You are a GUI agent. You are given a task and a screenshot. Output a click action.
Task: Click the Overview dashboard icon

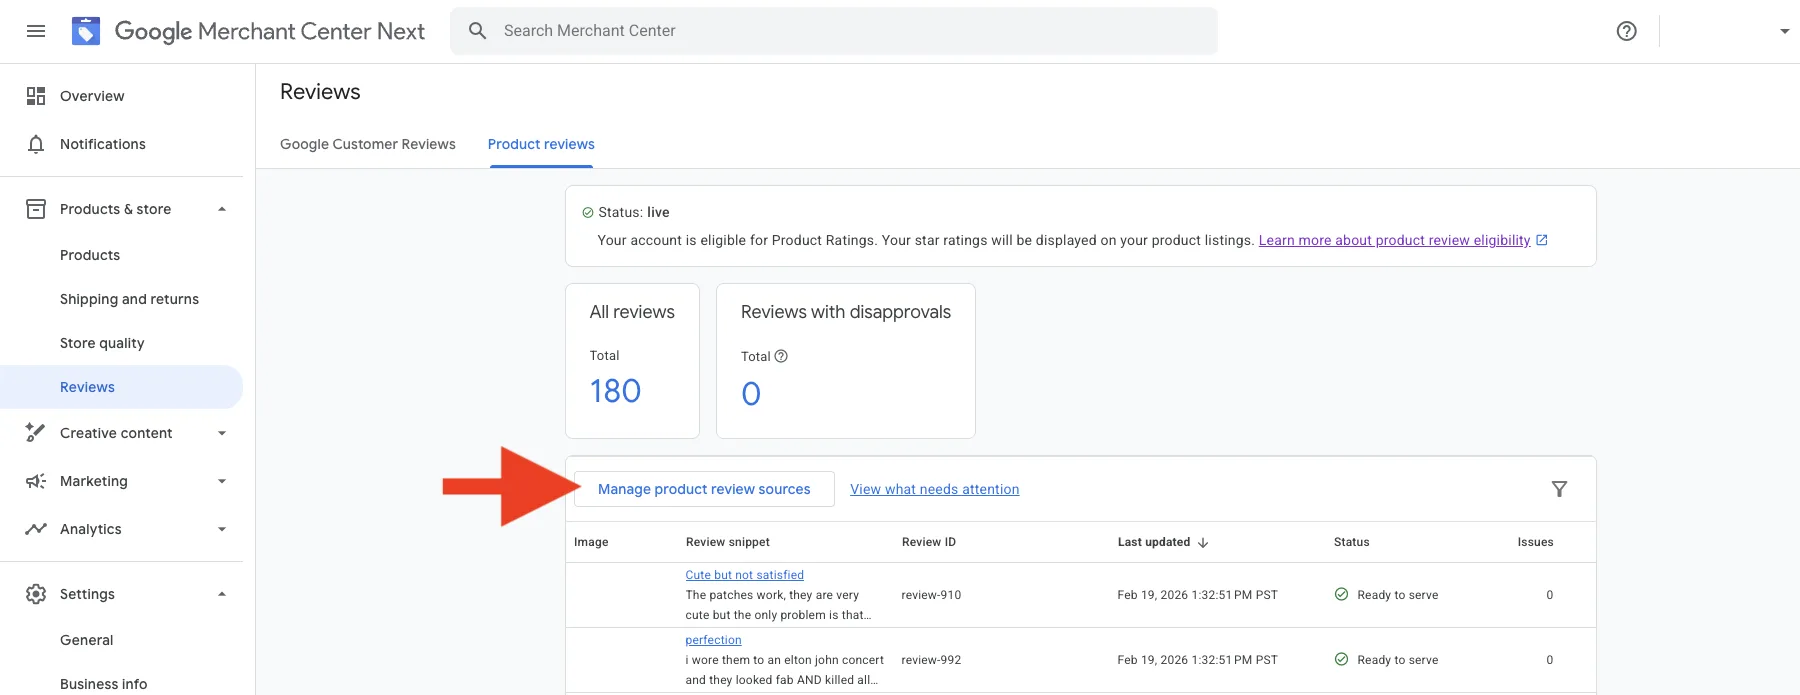36,96
